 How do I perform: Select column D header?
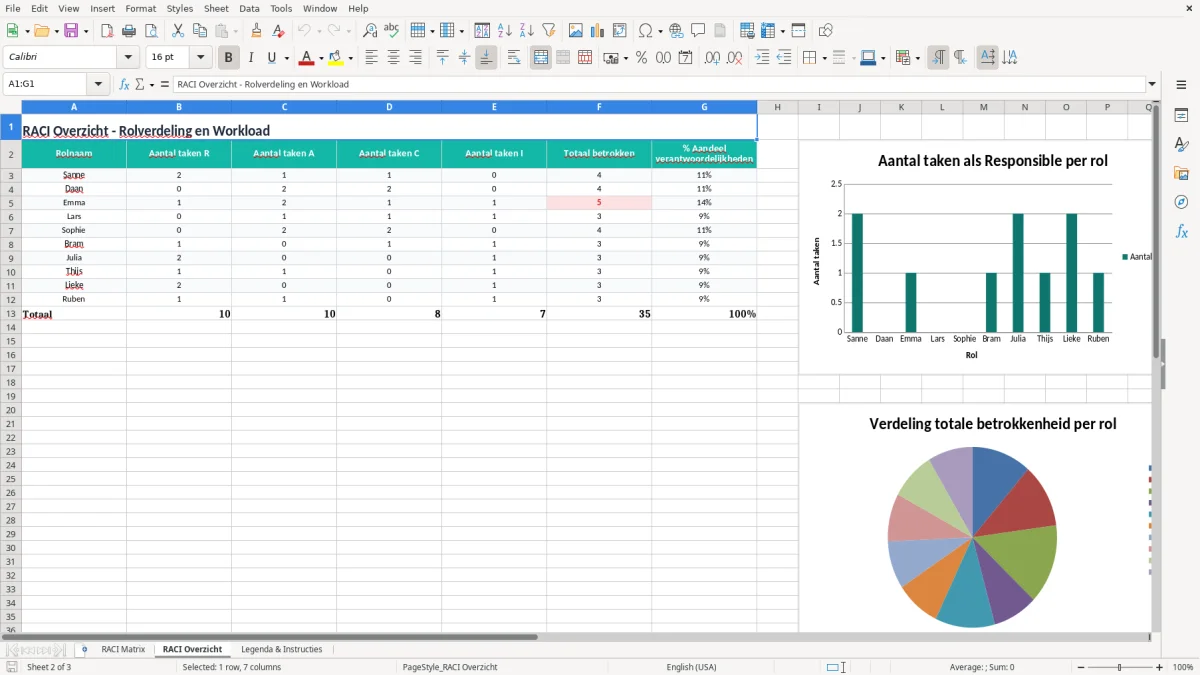389,107
